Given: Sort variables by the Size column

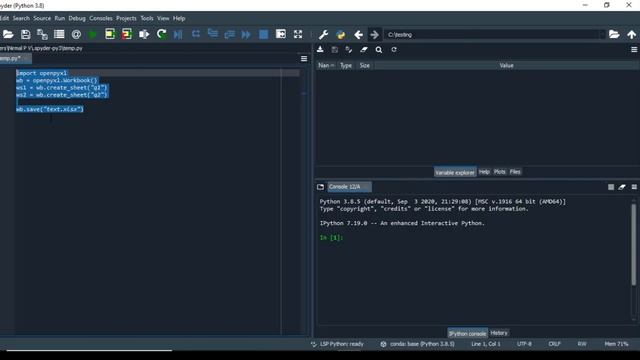Looking at the screenshot, I should 364,65.
